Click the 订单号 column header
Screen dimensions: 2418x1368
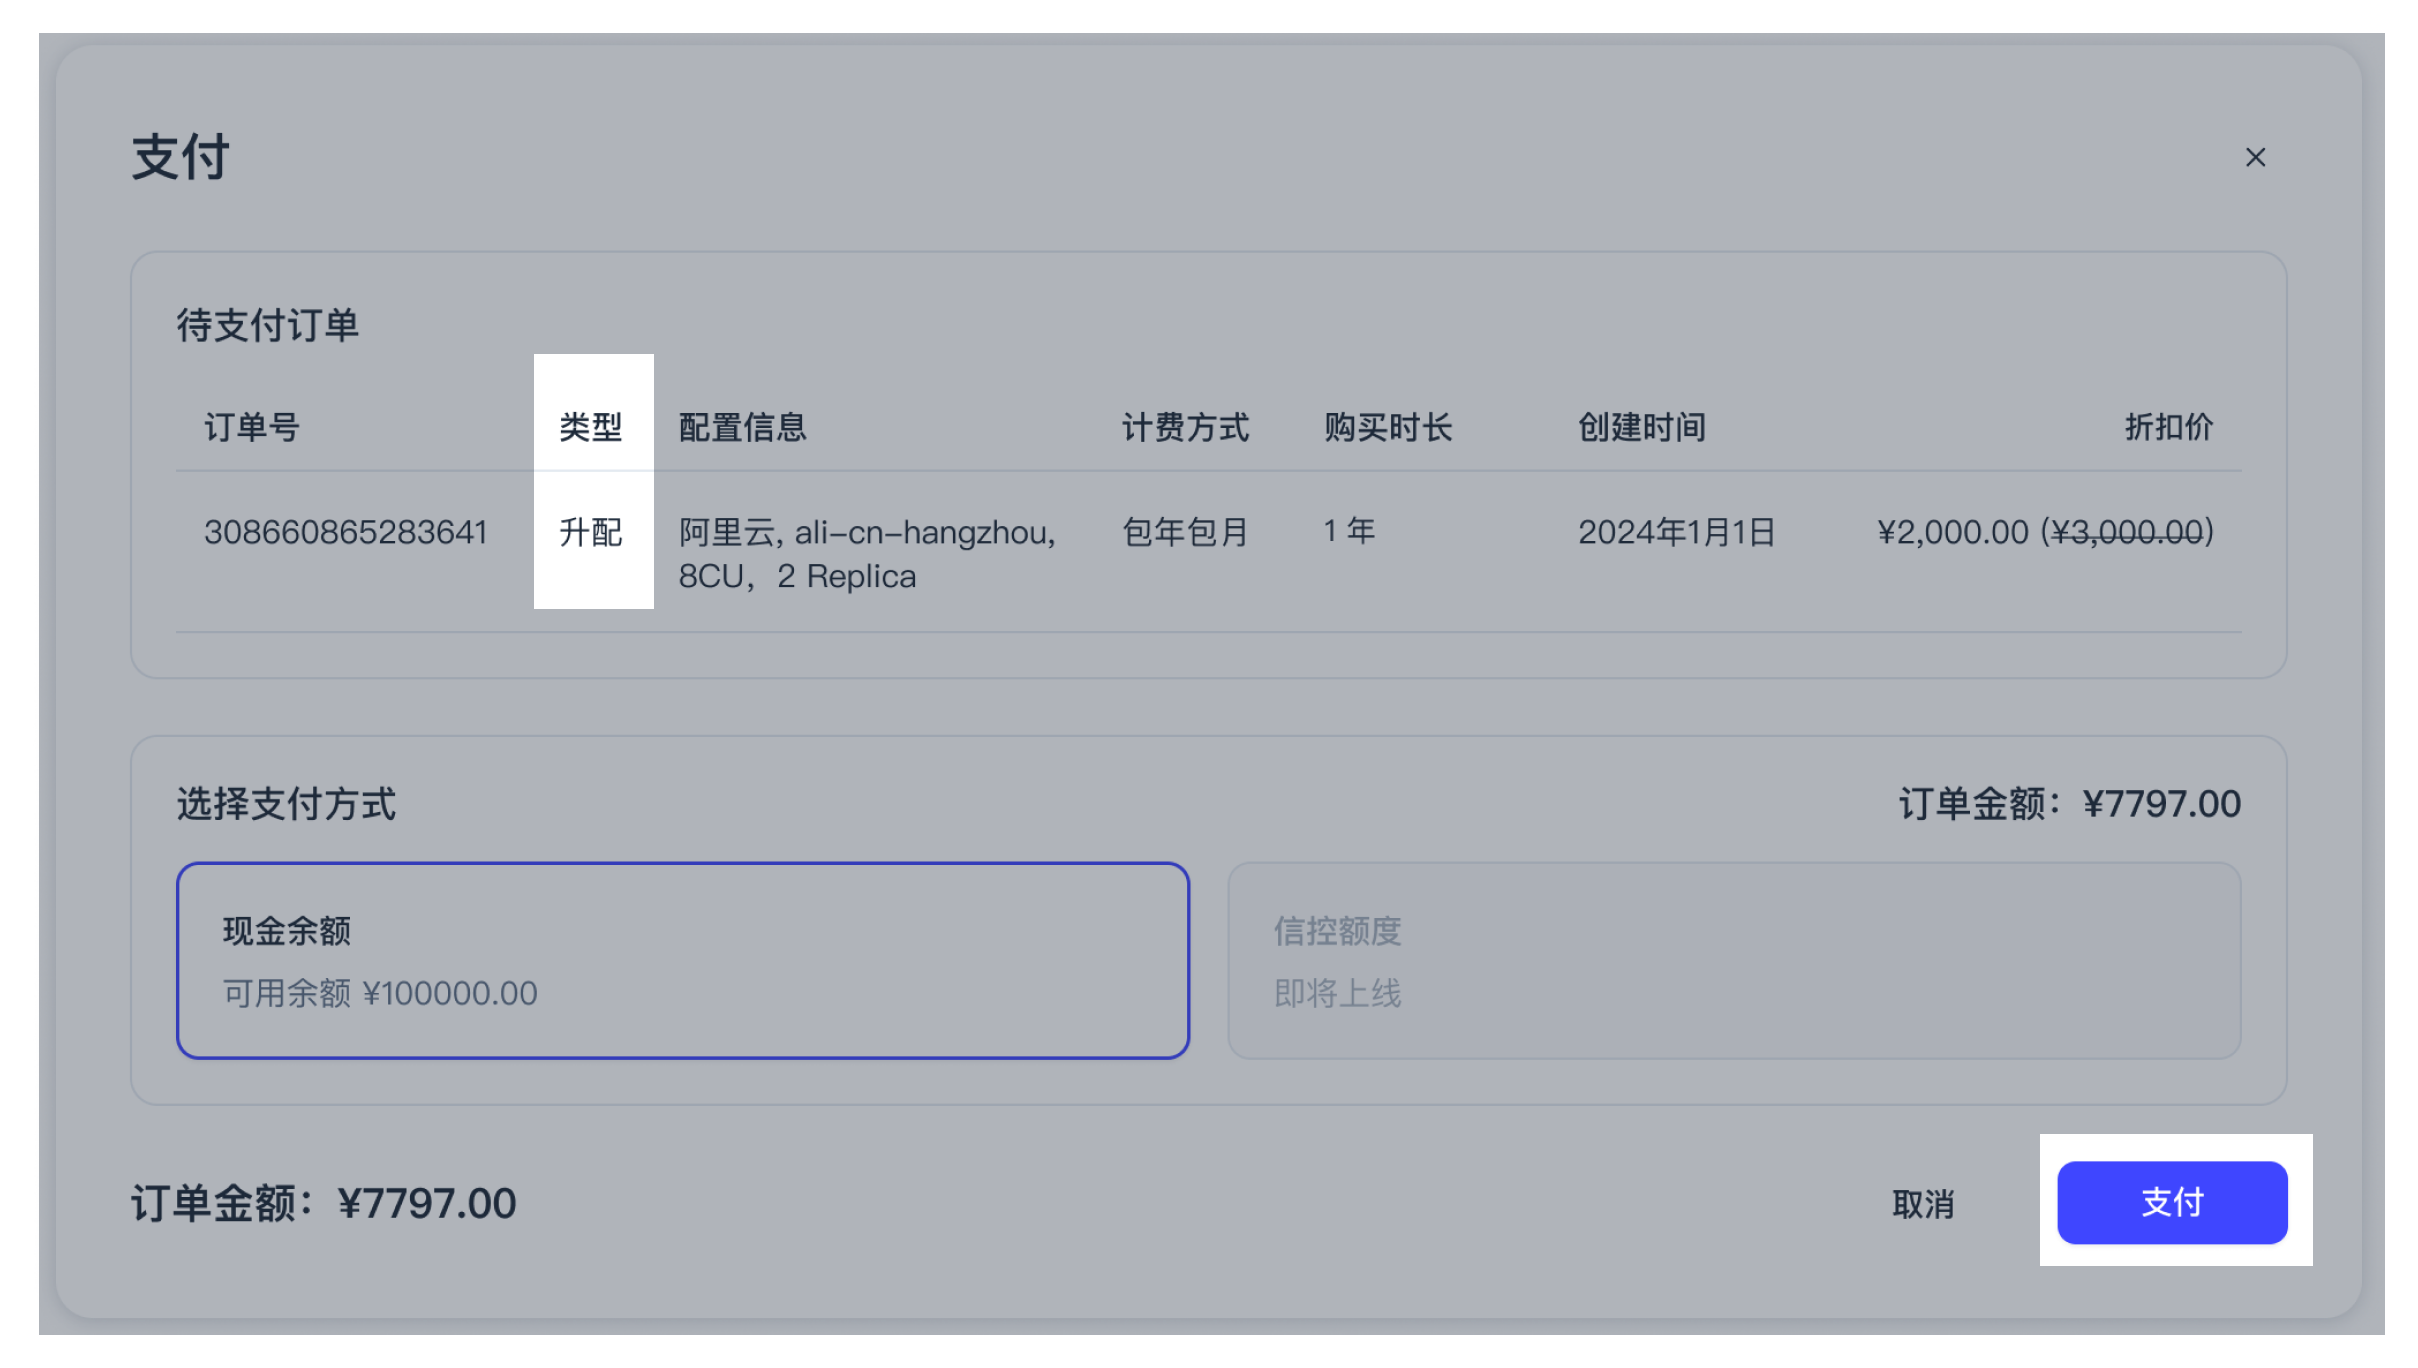(x=251, y=427)
